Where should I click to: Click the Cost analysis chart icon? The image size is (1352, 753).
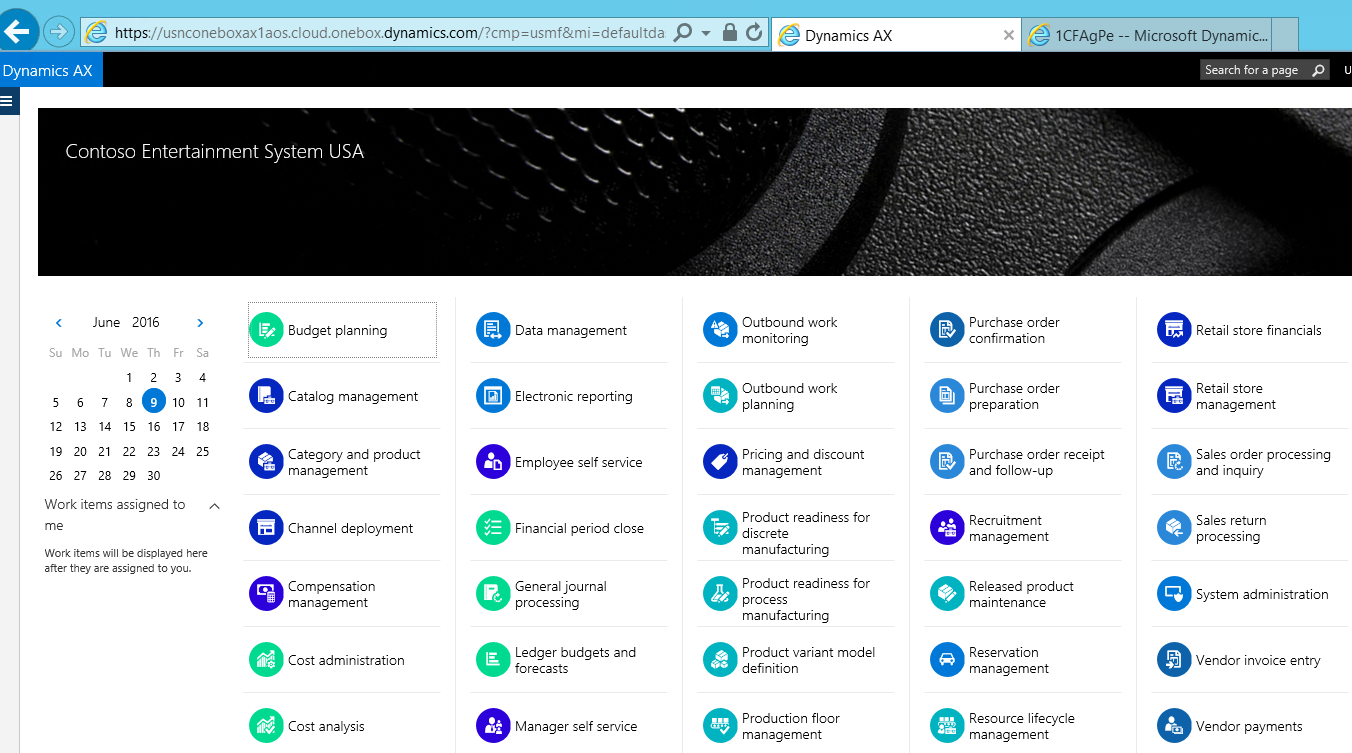266,726
